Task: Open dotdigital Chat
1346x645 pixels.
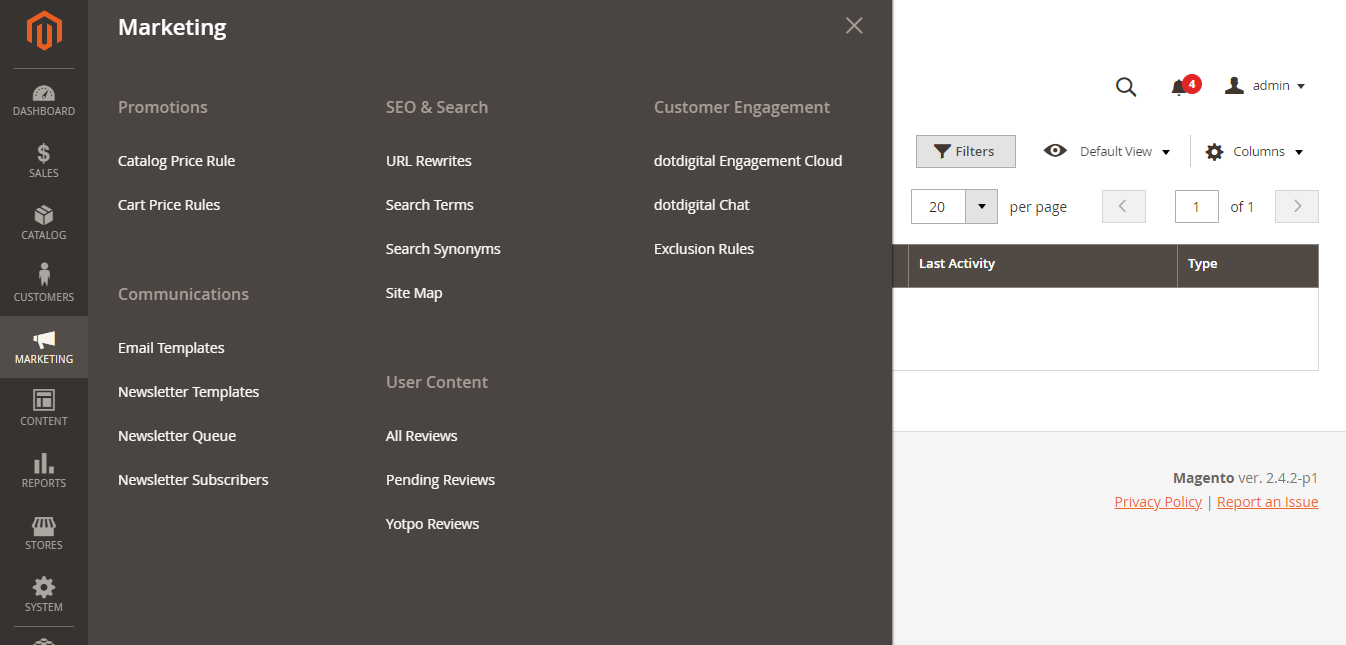Action: [x=702, y=205]
